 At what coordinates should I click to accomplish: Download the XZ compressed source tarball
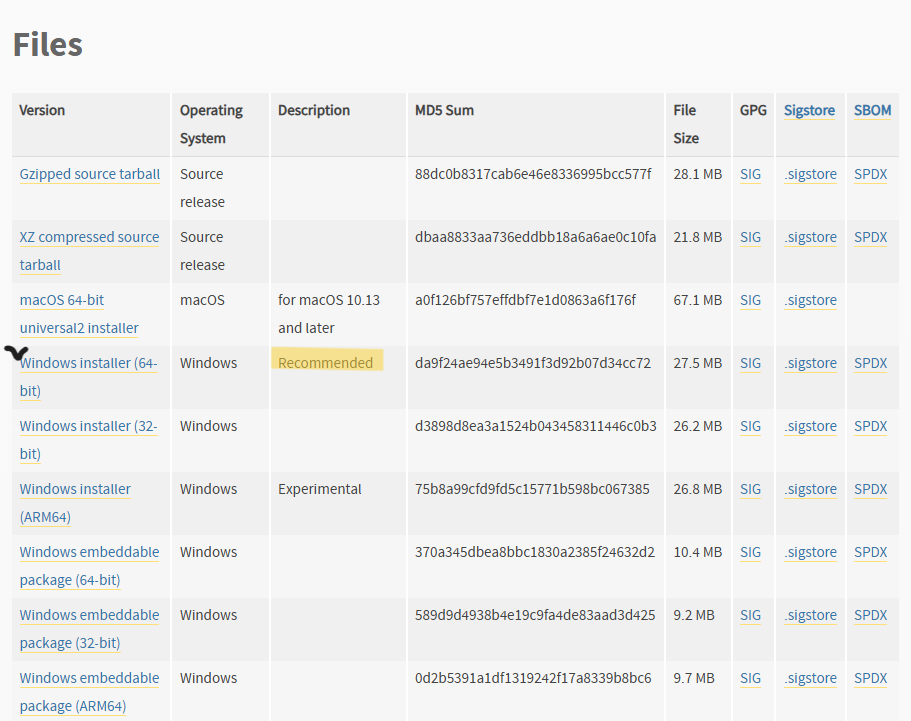(x=89, y=251)
